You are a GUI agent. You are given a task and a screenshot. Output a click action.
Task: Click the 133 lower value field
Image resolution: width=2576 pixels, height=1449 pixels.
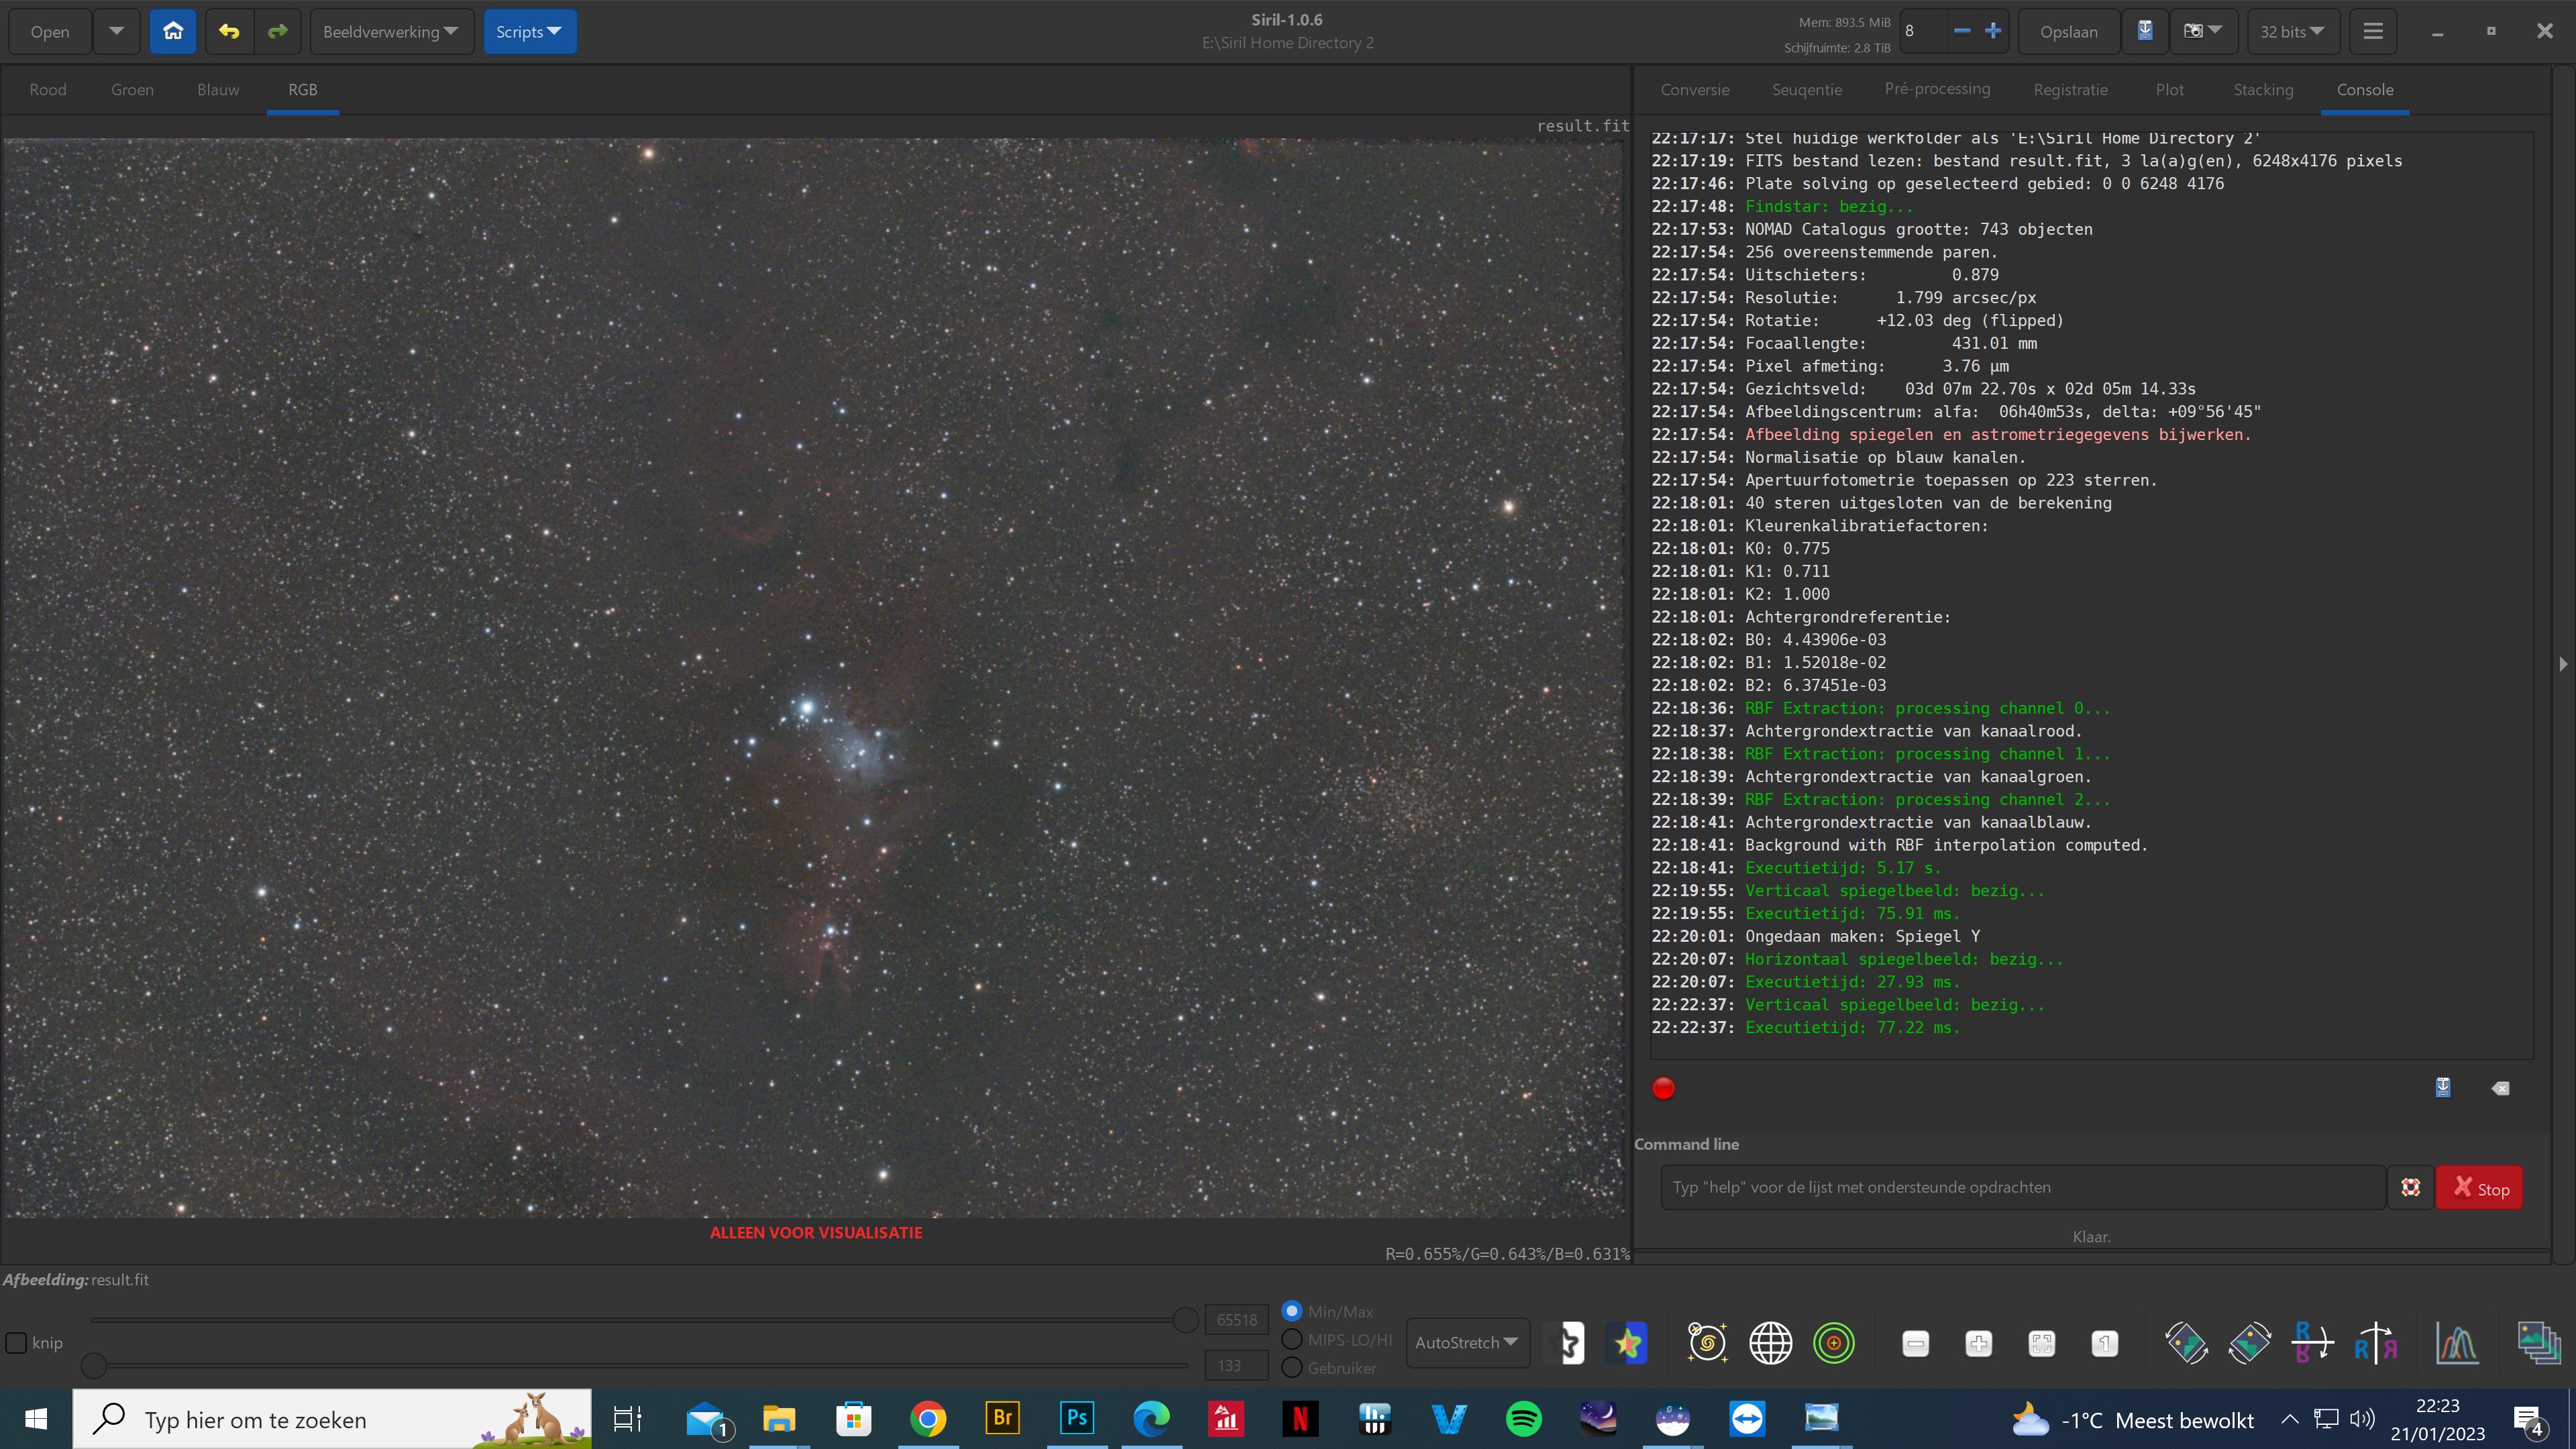tap(1237, 1365)
